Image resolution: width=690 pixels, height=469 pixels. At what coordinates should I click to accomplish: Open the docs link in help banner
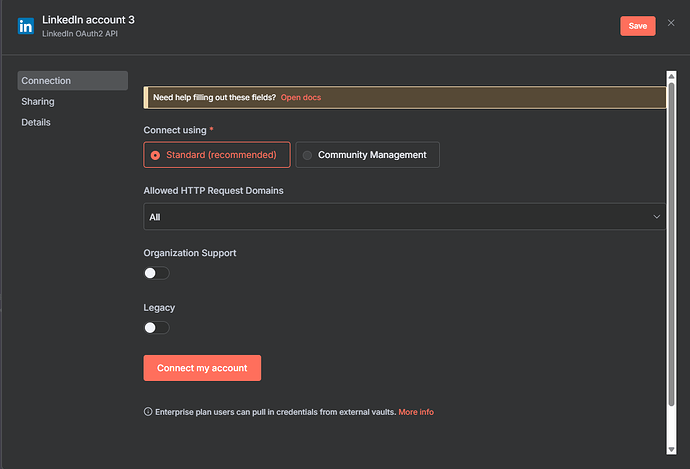tap(301, 97)
